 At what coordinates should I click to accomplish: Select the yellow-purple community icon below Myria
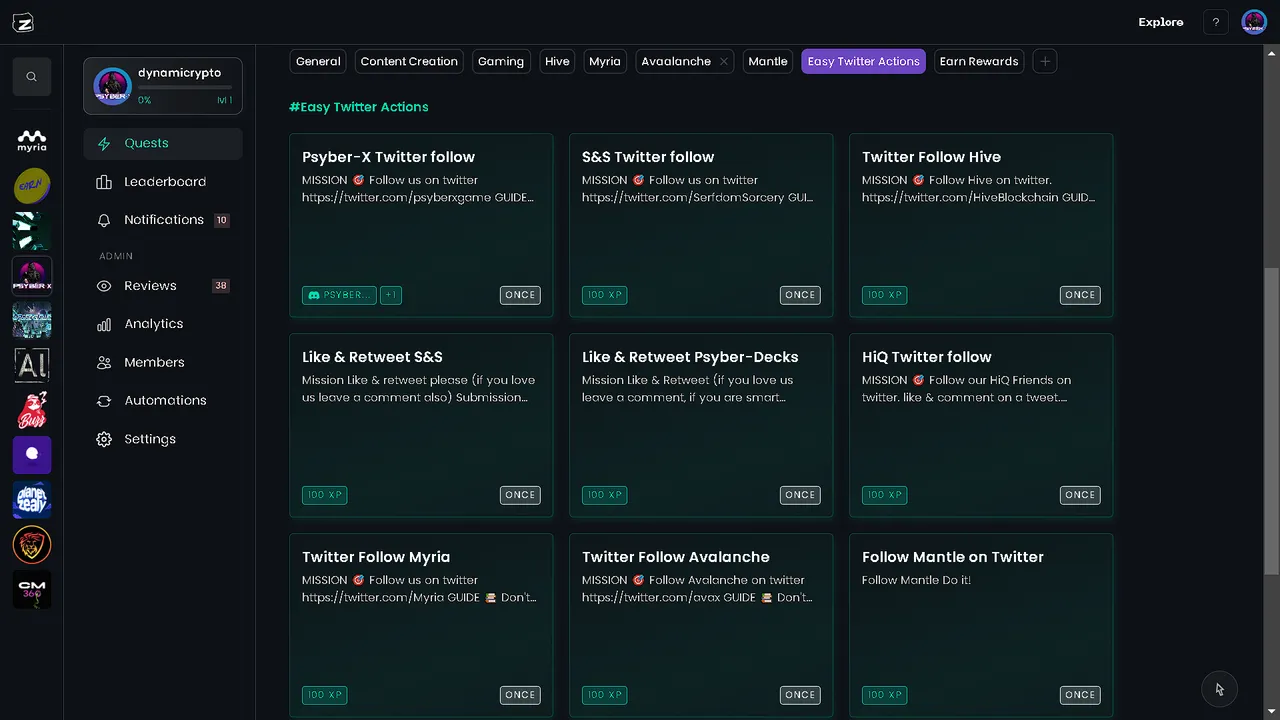pos(32,185)
